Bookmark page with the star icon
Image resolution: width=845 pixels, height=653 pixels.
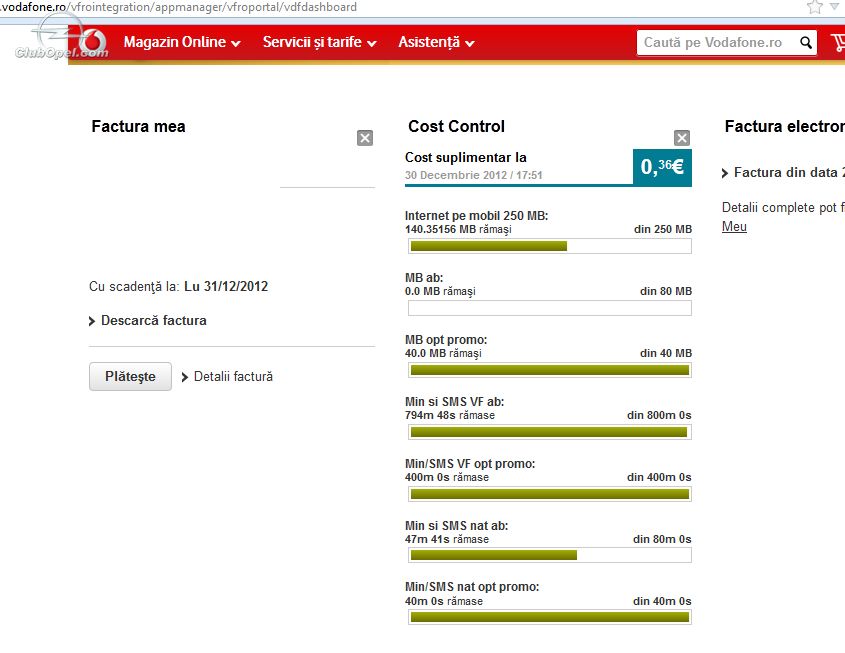[814, 7]
